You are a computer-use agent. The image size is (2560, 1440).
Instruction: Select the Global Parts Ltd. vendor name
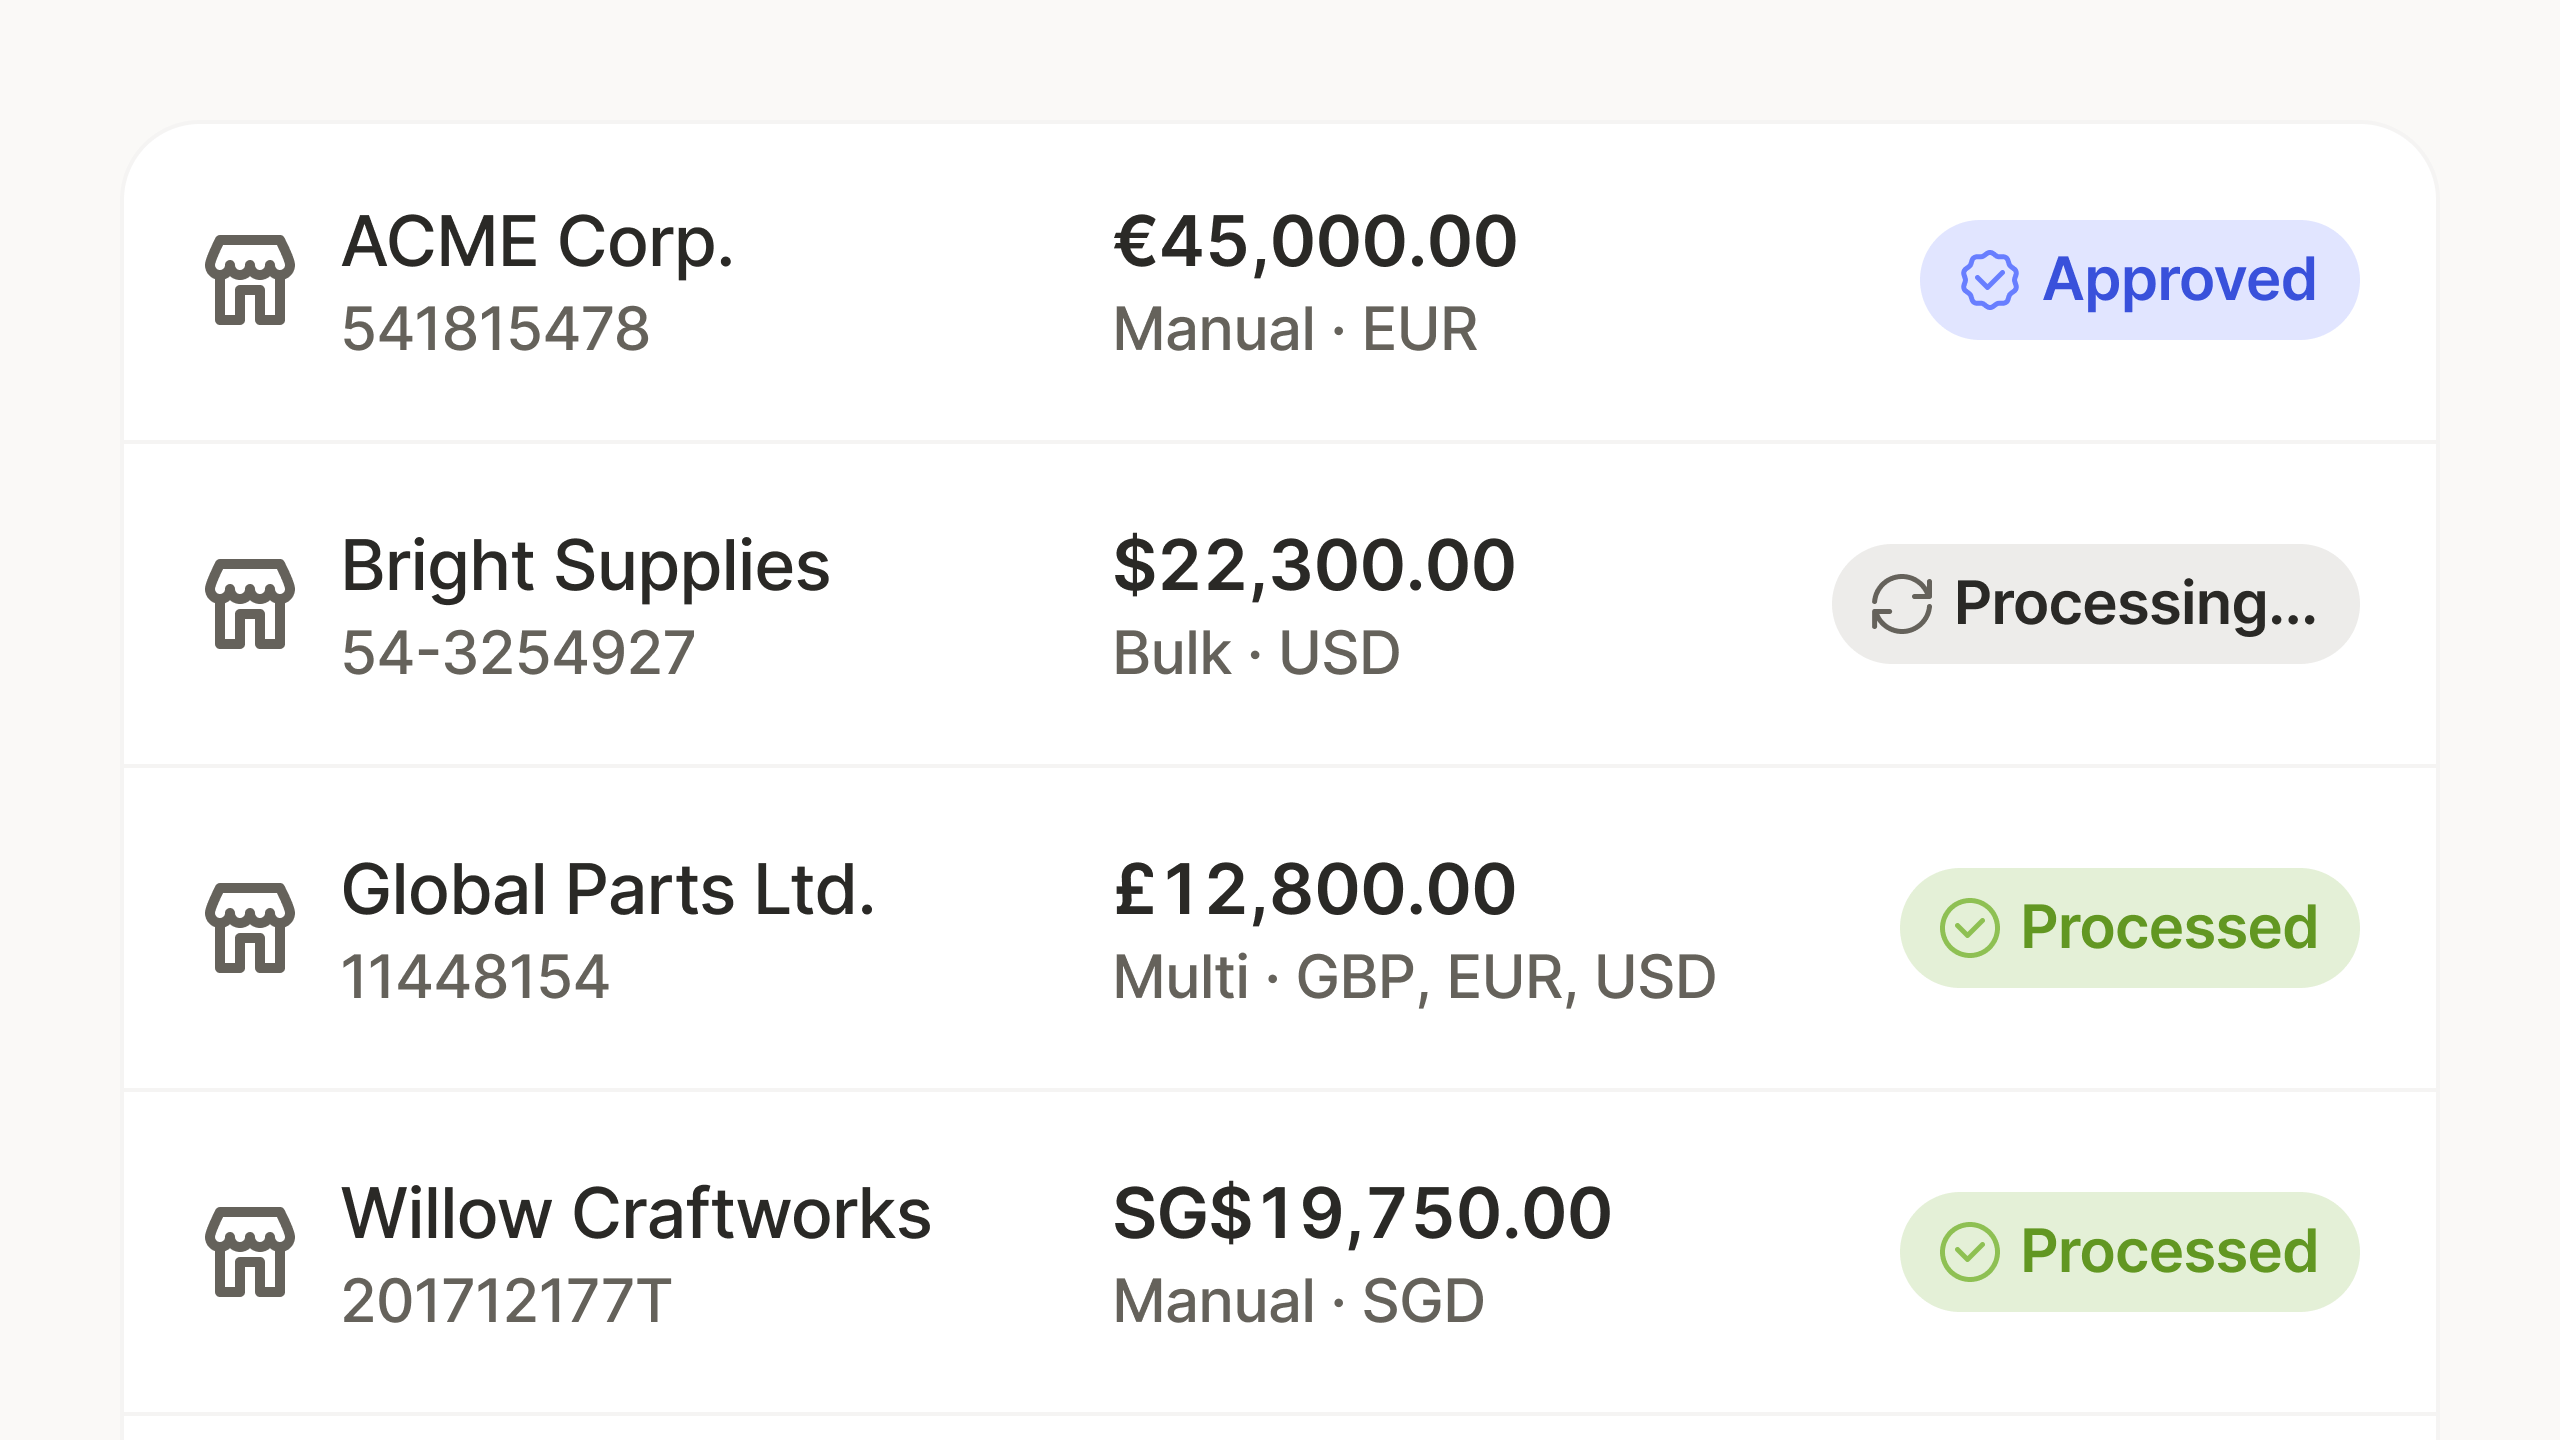point(608,890)
